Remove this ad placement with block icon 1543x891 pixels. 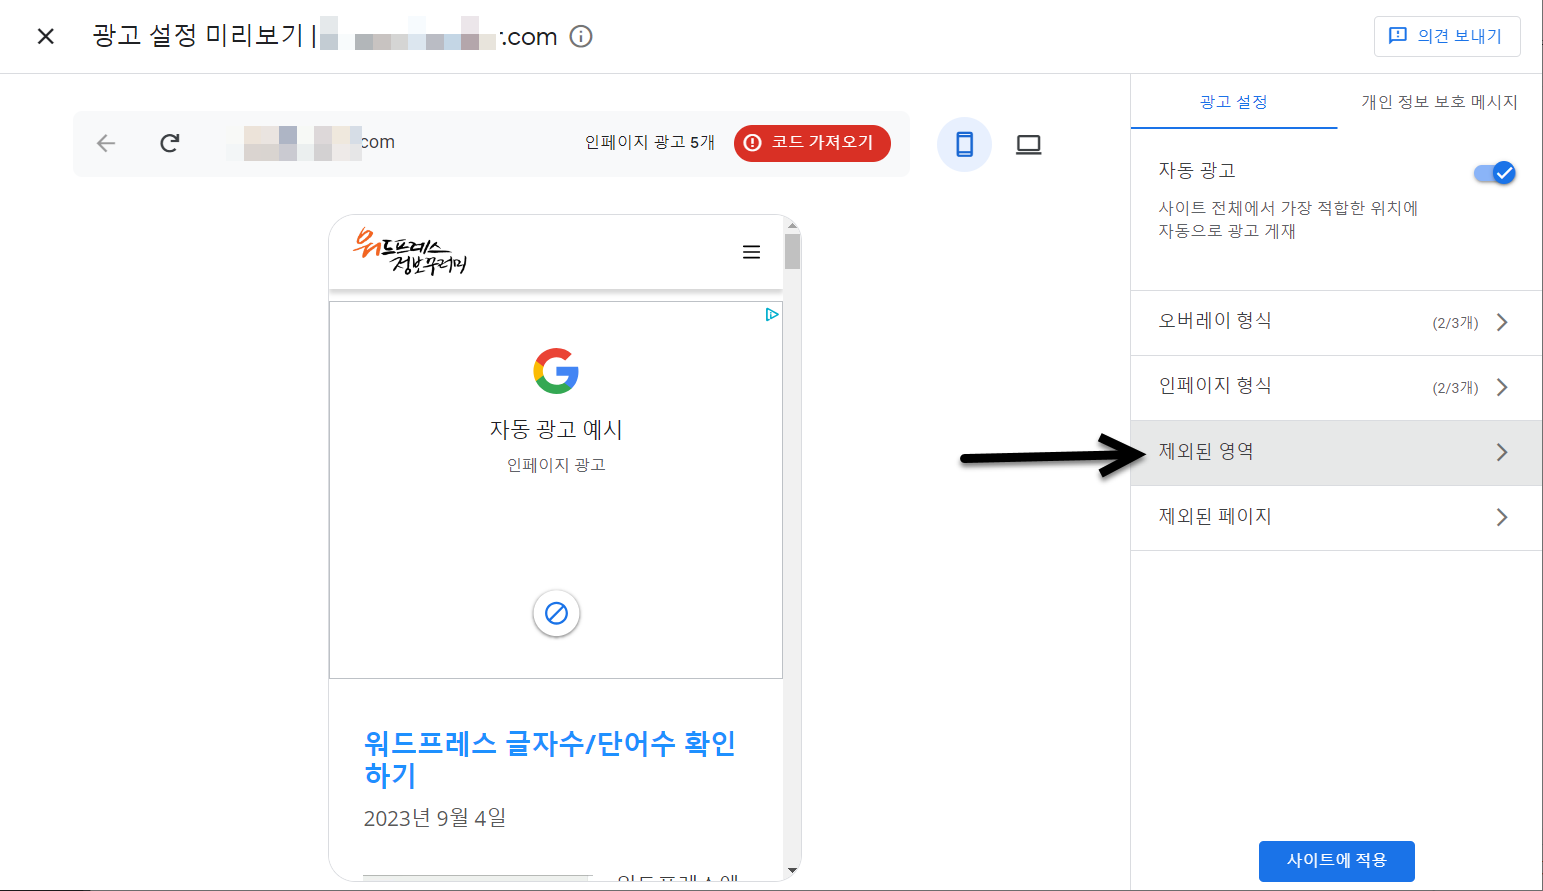[x=556, y=613]
